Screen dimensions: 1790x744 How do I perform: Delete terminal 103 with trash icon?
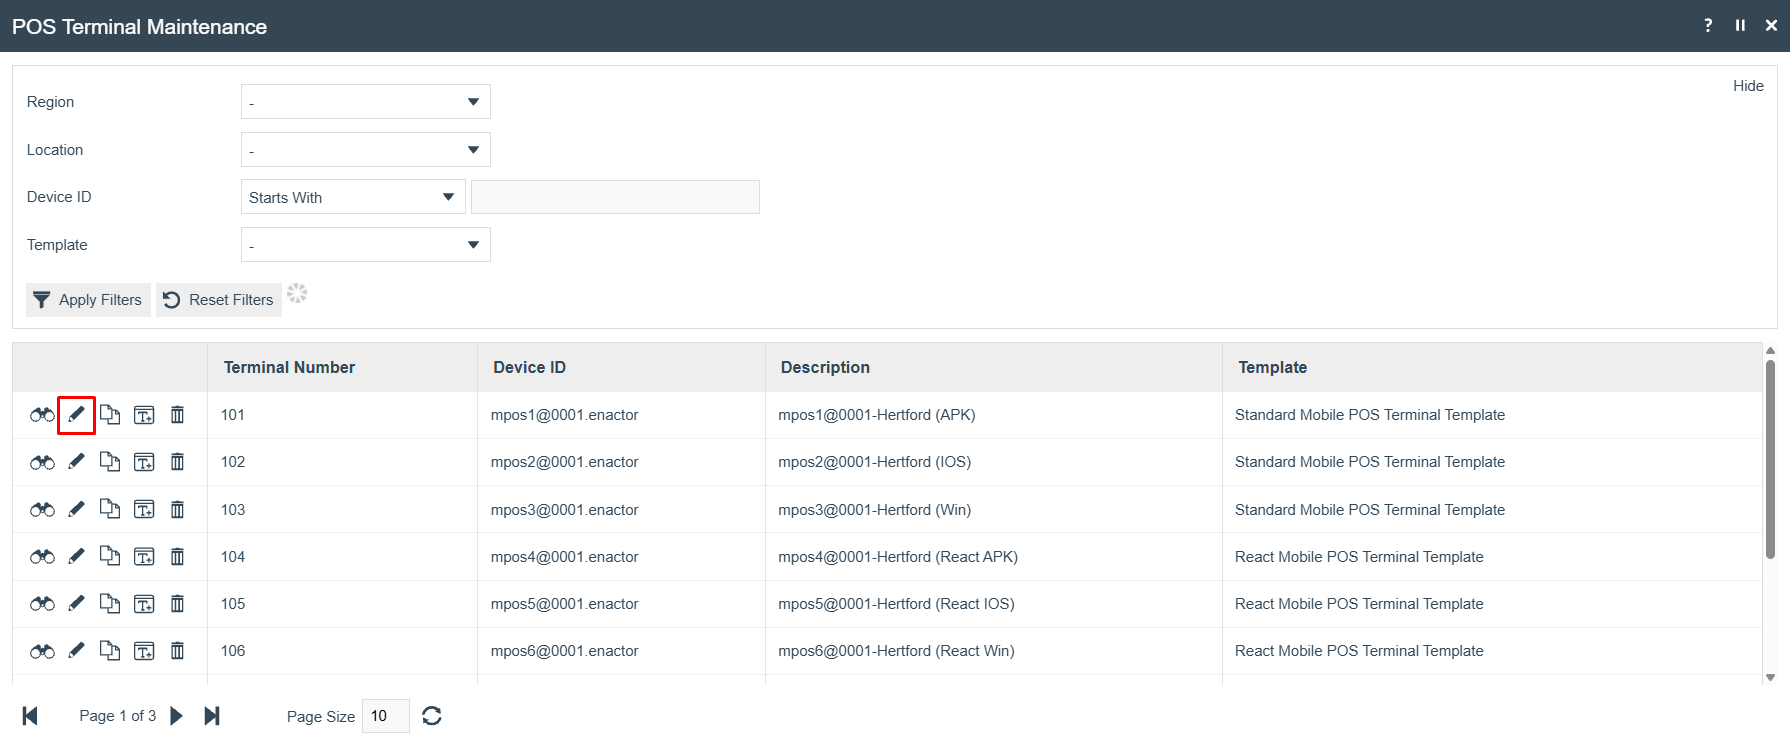click(177, 510)
